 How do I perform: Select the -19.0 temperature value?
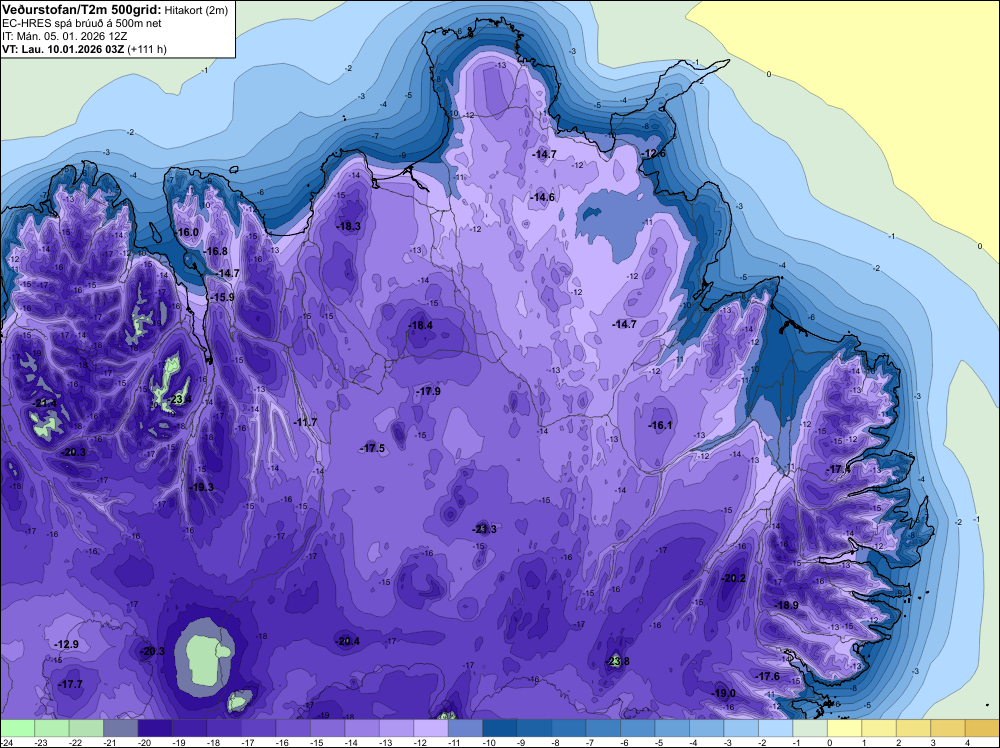pyautogui.click(x=724, y=693)
